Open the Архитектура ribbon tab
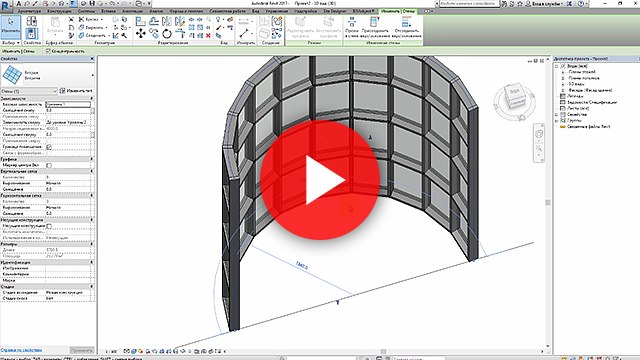640x360 pixels. click(x=29, y=11)
